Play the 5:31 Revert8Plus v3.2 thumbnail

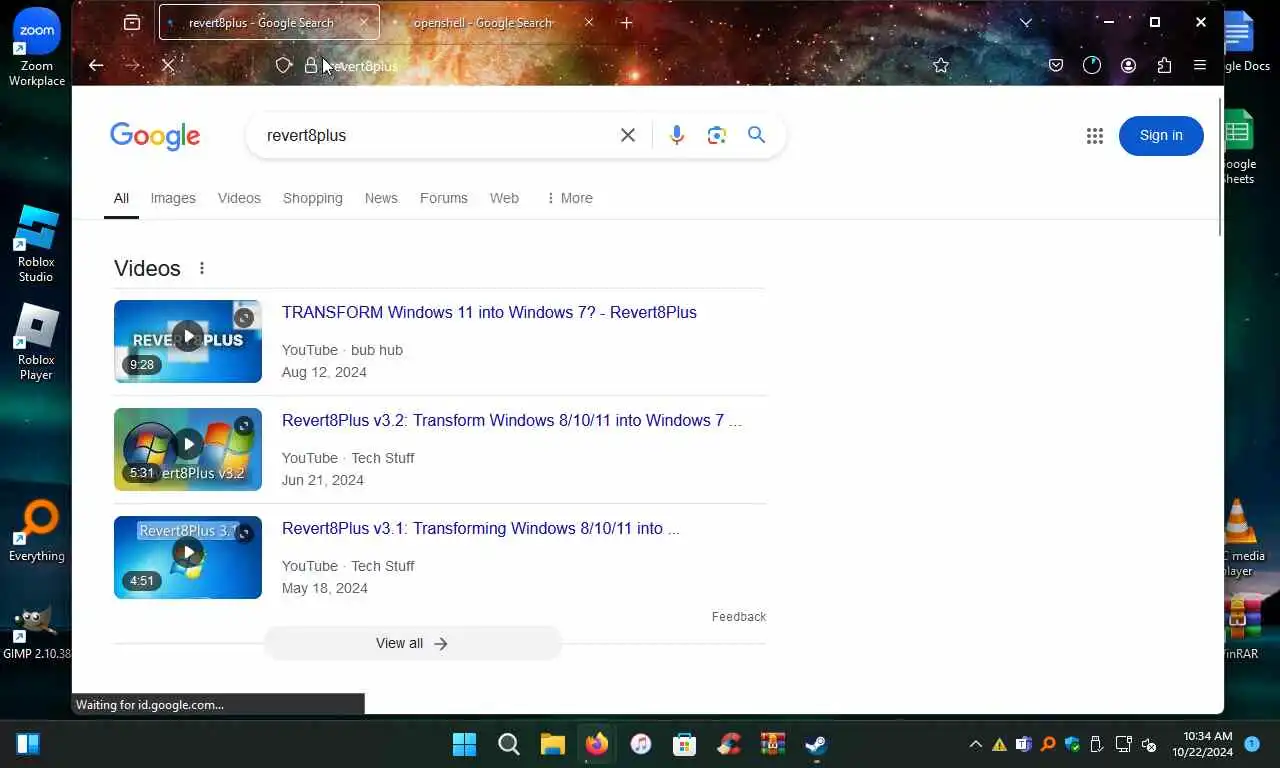tap(188, 449)
